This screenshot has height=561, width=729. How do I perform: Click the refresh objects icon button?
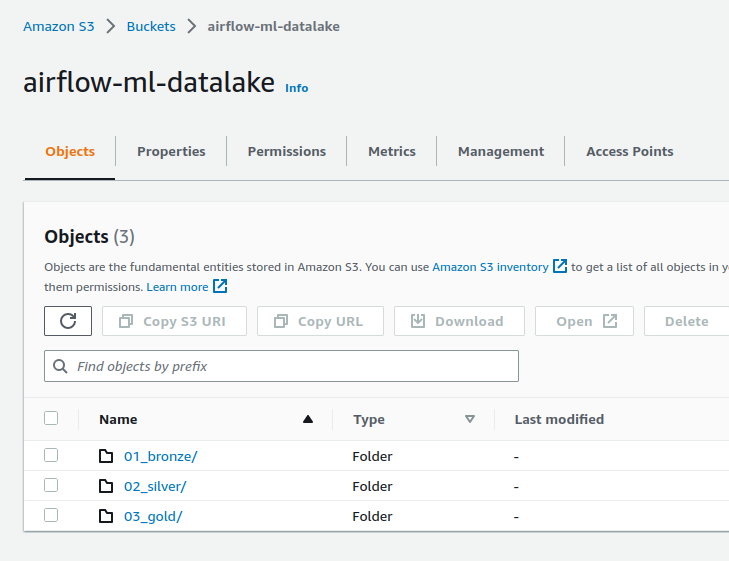pos(68,321)
